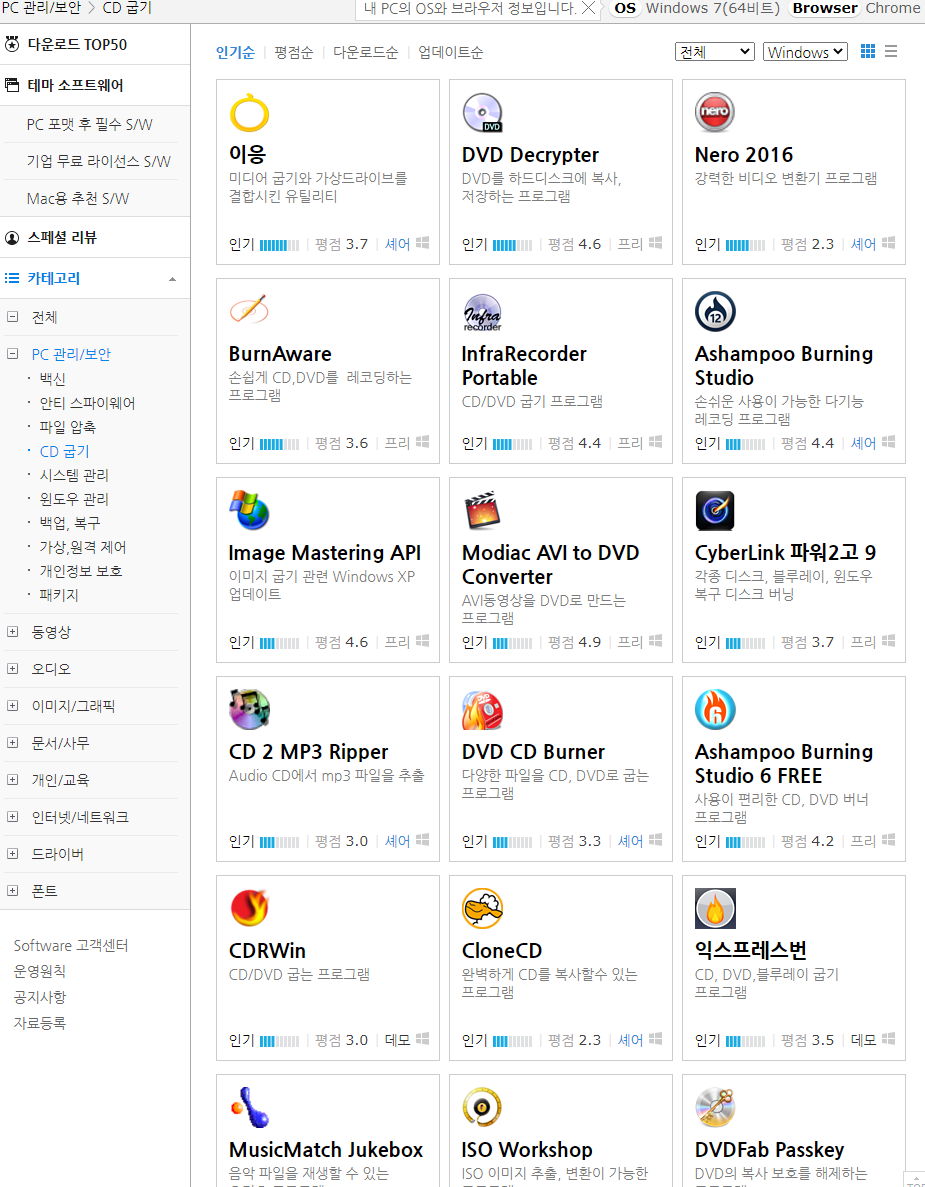Expand the 문서/사무 category

click(x=13, y=743)
